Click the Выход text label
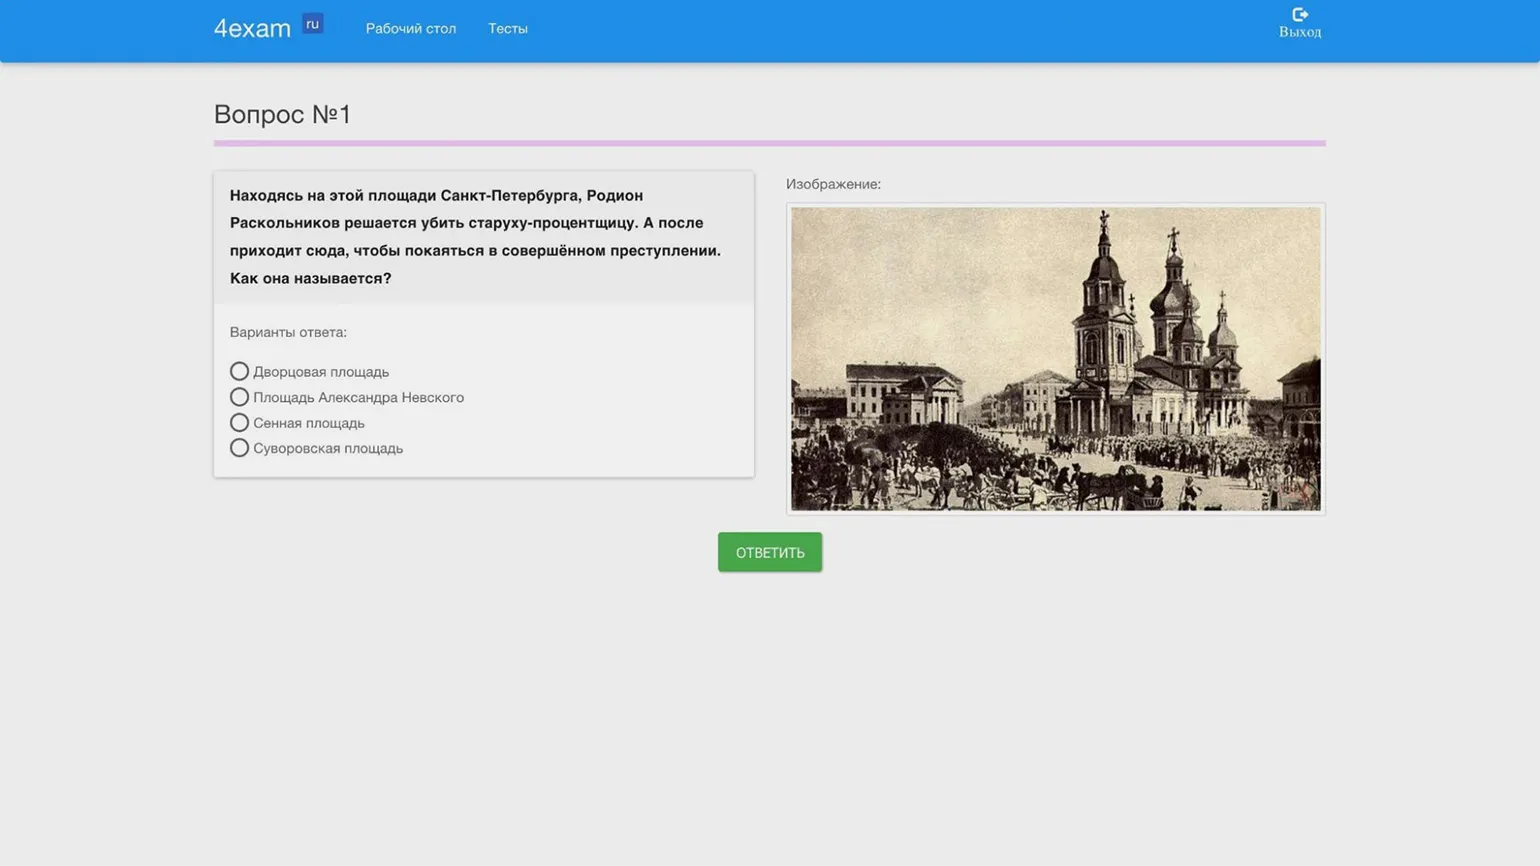This screenshot has height=866, width=1540. (x=1299, y=33)
